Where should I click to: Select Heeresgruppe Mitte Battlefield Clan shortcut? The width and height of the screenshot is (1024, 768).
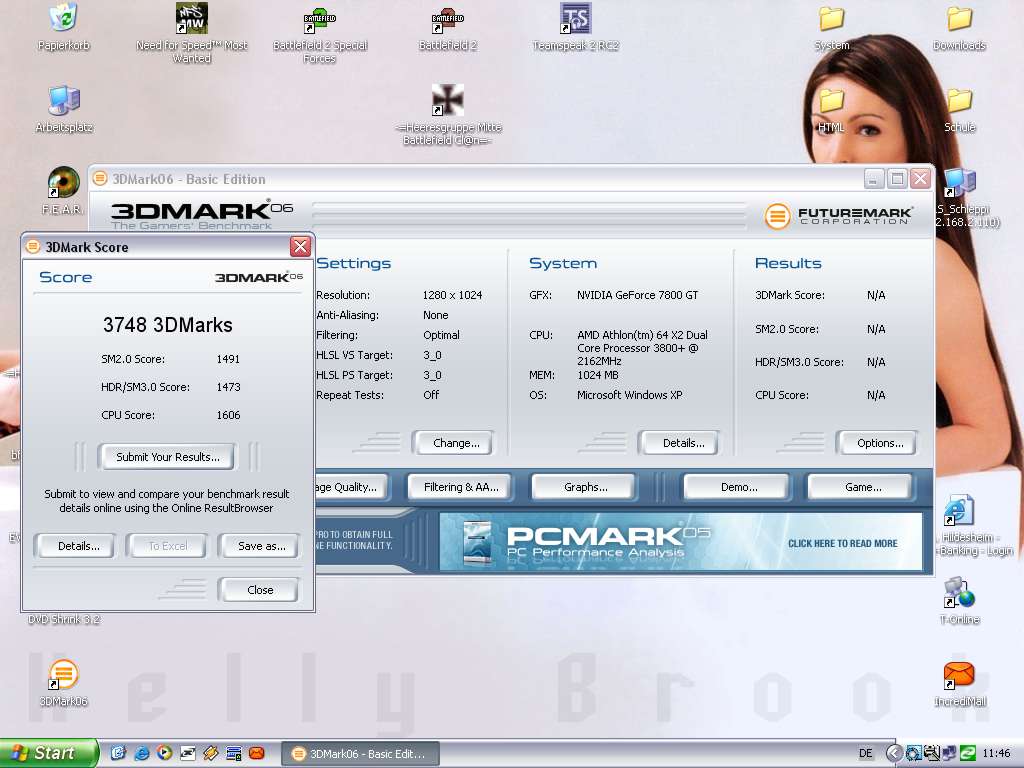click(447, 116)
